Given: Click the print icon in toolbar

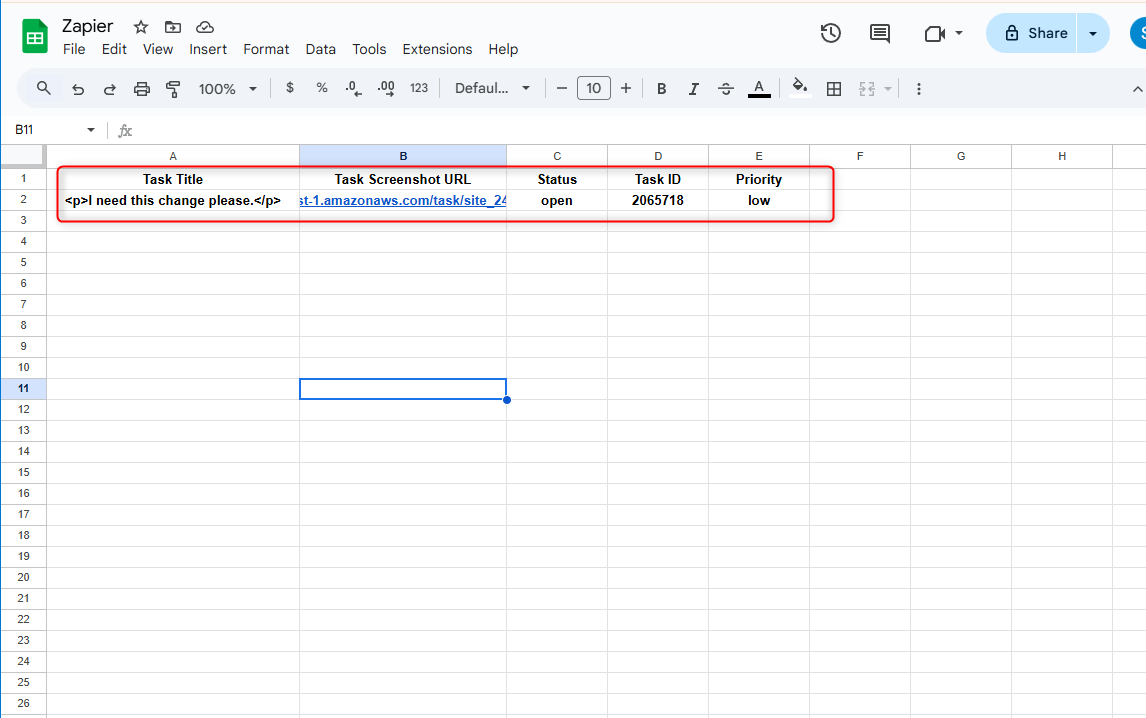Looking at the screenshot, I should click(x=142, y=89).
